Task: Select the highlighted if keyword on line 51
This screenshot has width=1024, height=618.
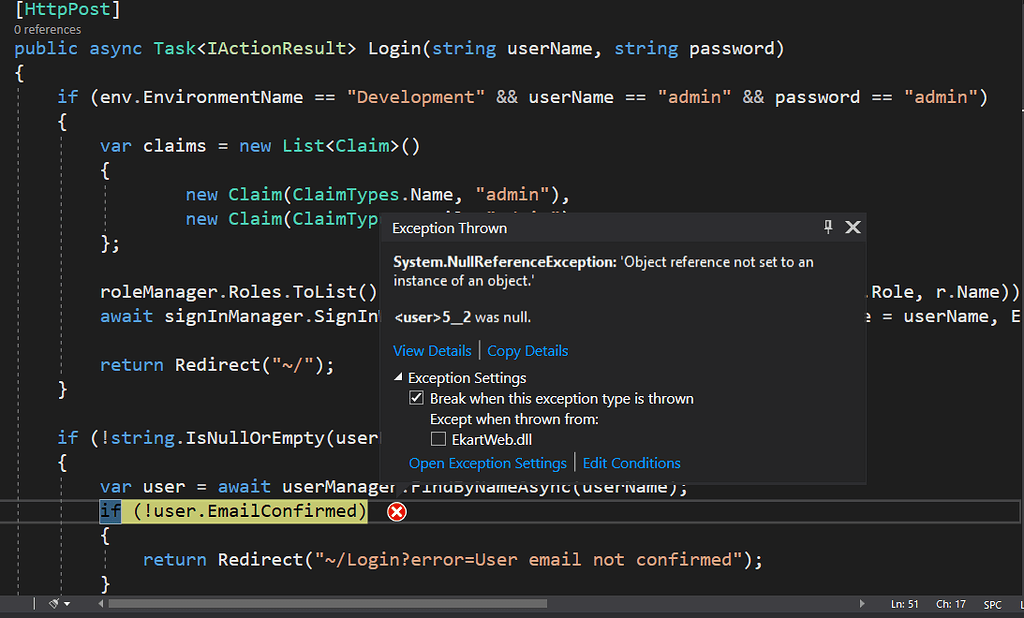Action: pos(110,511)
